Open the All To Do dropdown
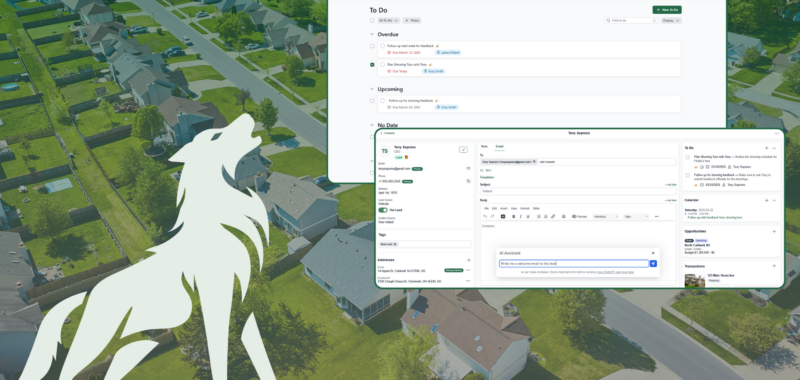Screen dimensions: 800x380 (388, 20)
